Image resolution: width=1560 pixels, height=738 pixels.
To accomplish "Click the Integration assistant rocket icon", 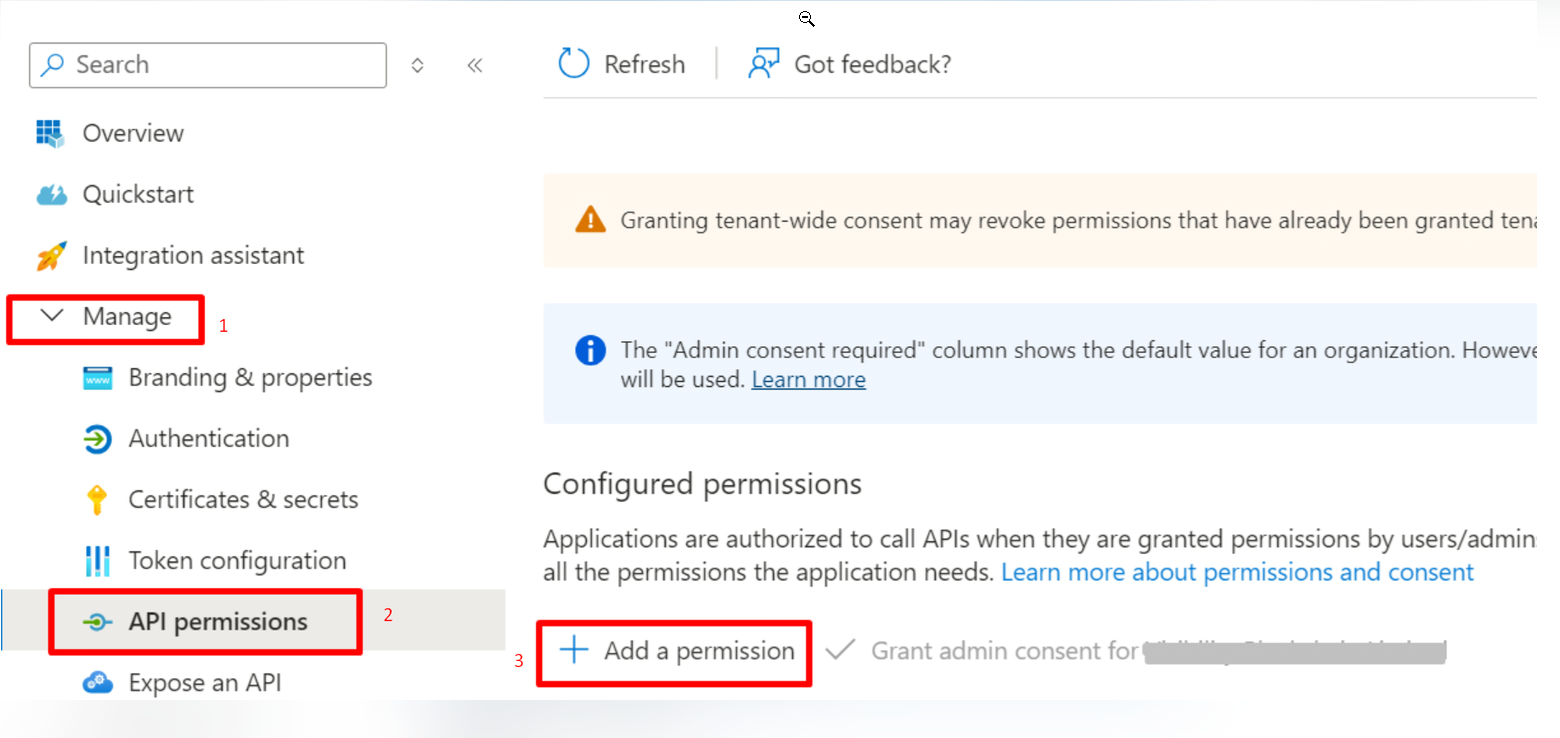I will (51, 256).
